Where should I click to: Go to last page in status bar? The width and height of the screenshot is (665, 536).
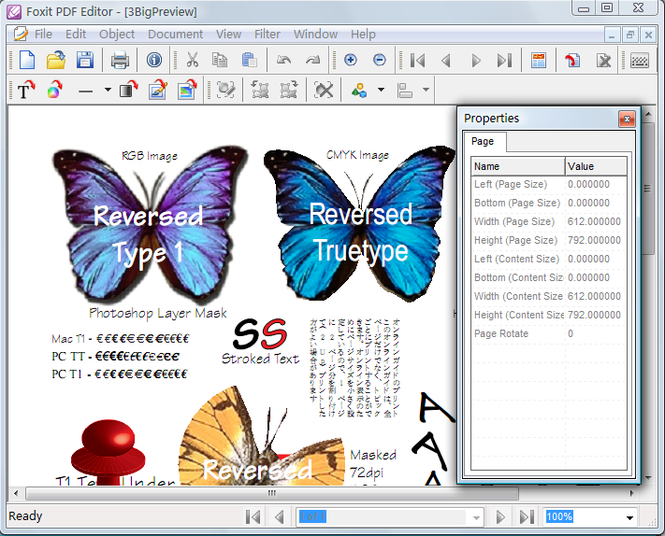tap(527, 517)
